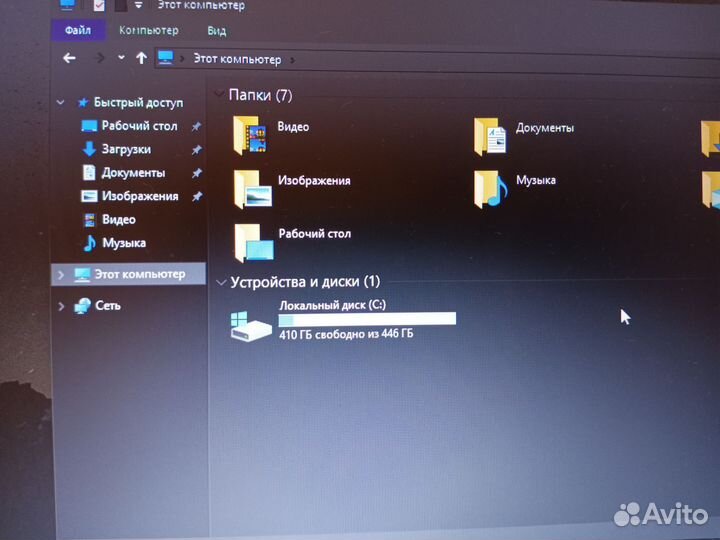Open the quick access toolbar dropdown in title bar
720x540 pixels.
138,6
